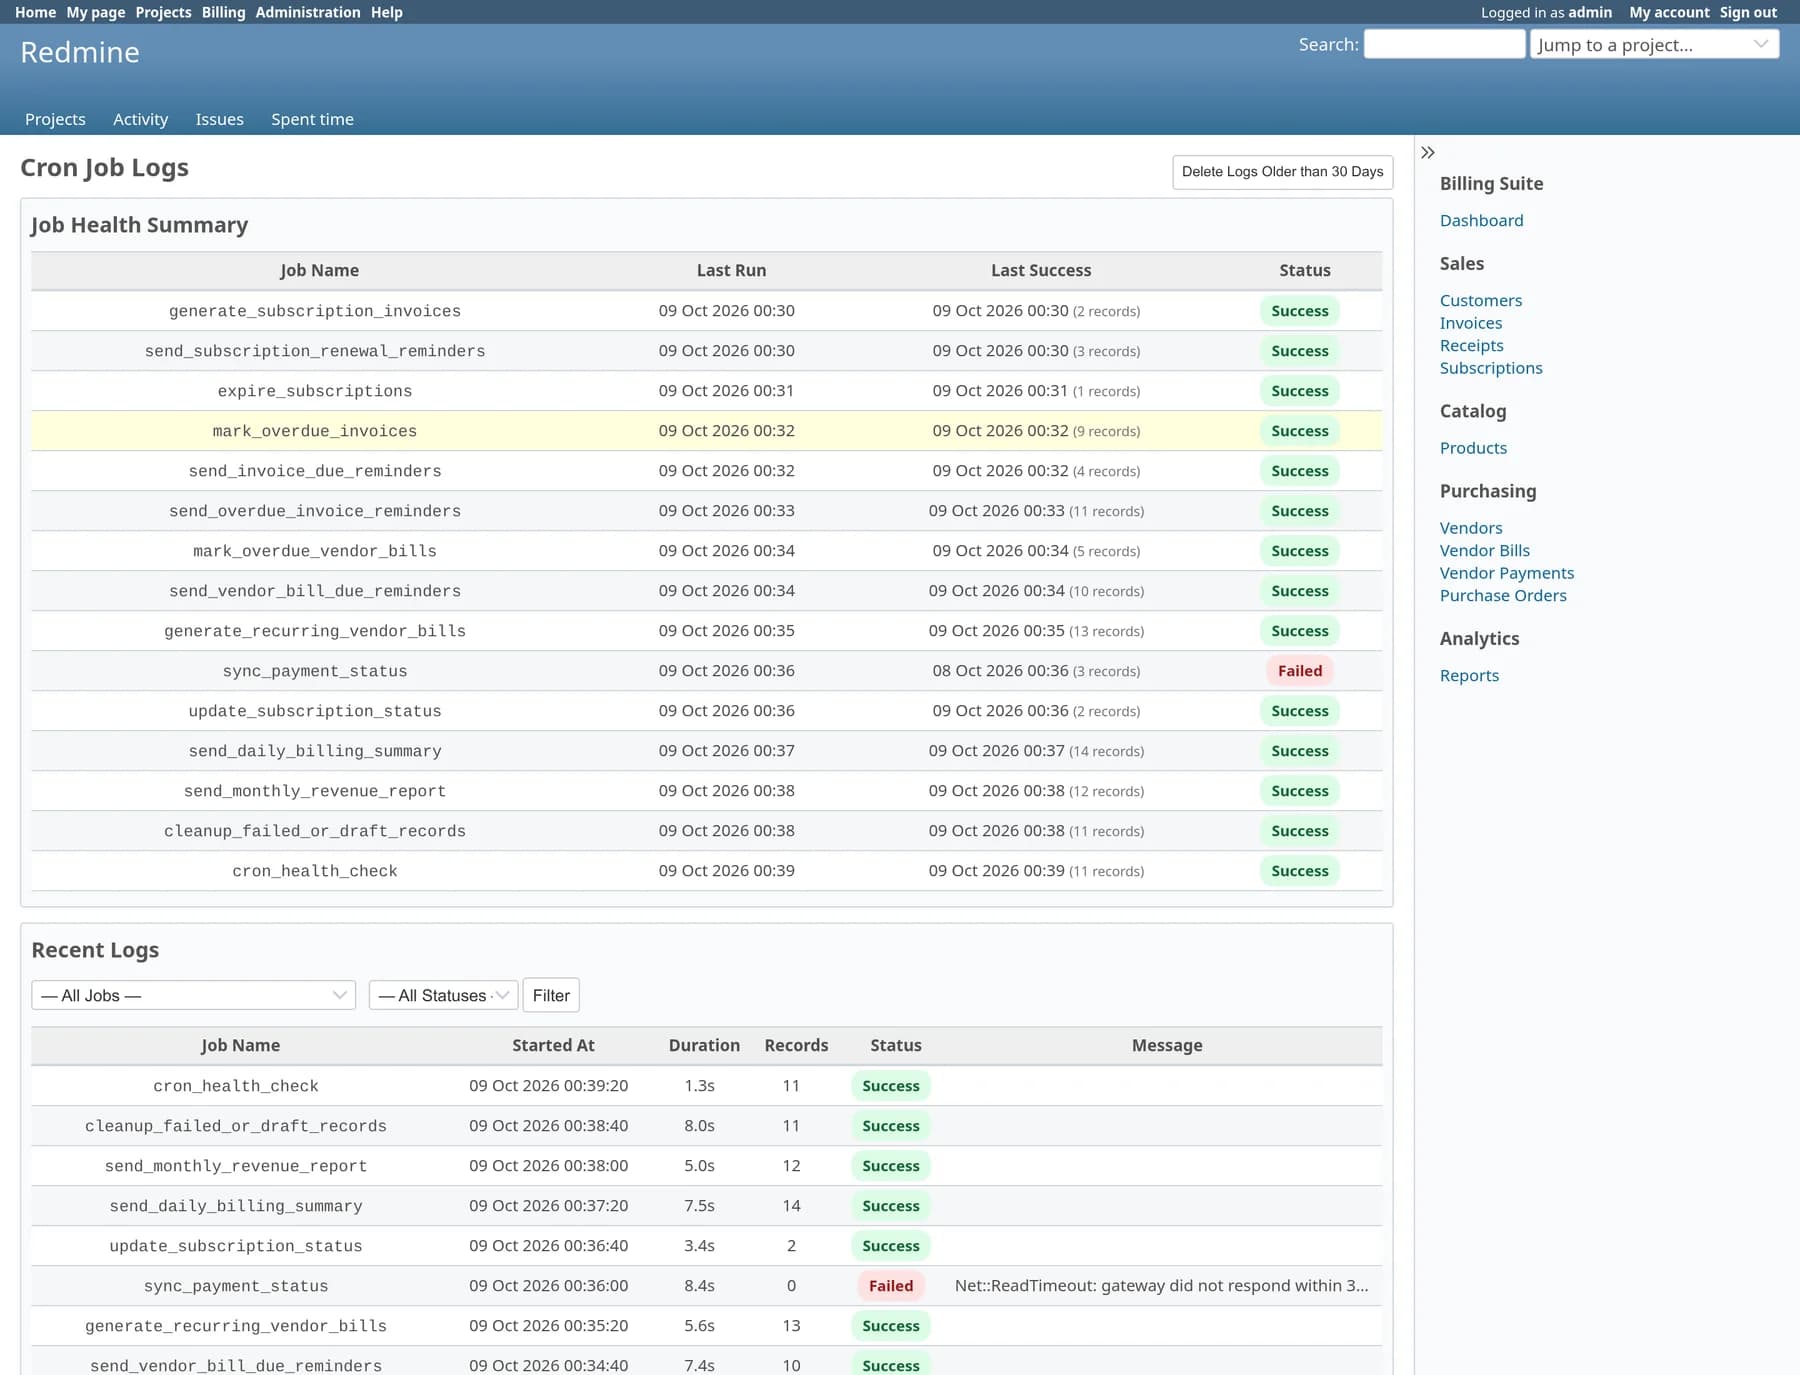
Task: Click the Sign out link
Action: [1748, 12]
